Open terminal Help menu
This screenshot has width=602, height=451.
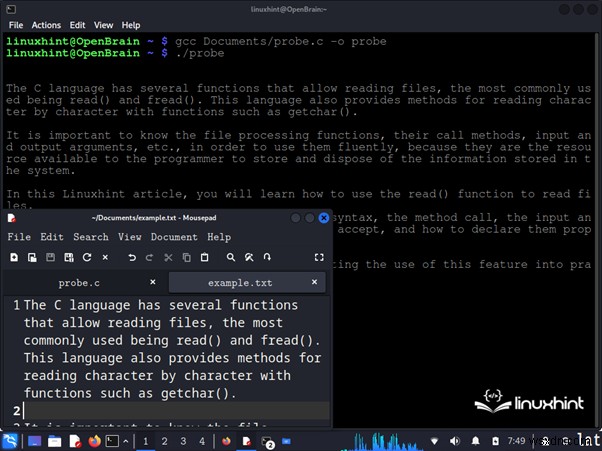pyautogui.click(x=131, y=25)
